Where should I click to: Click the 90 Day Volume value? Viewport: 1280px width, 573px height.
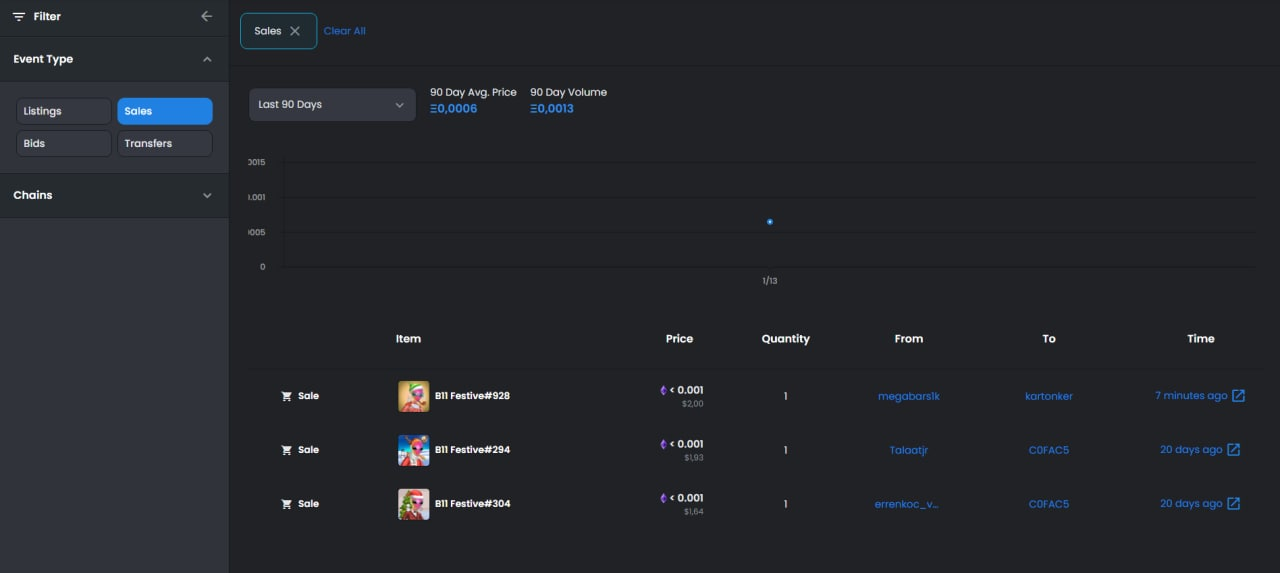tap(552, 109)
